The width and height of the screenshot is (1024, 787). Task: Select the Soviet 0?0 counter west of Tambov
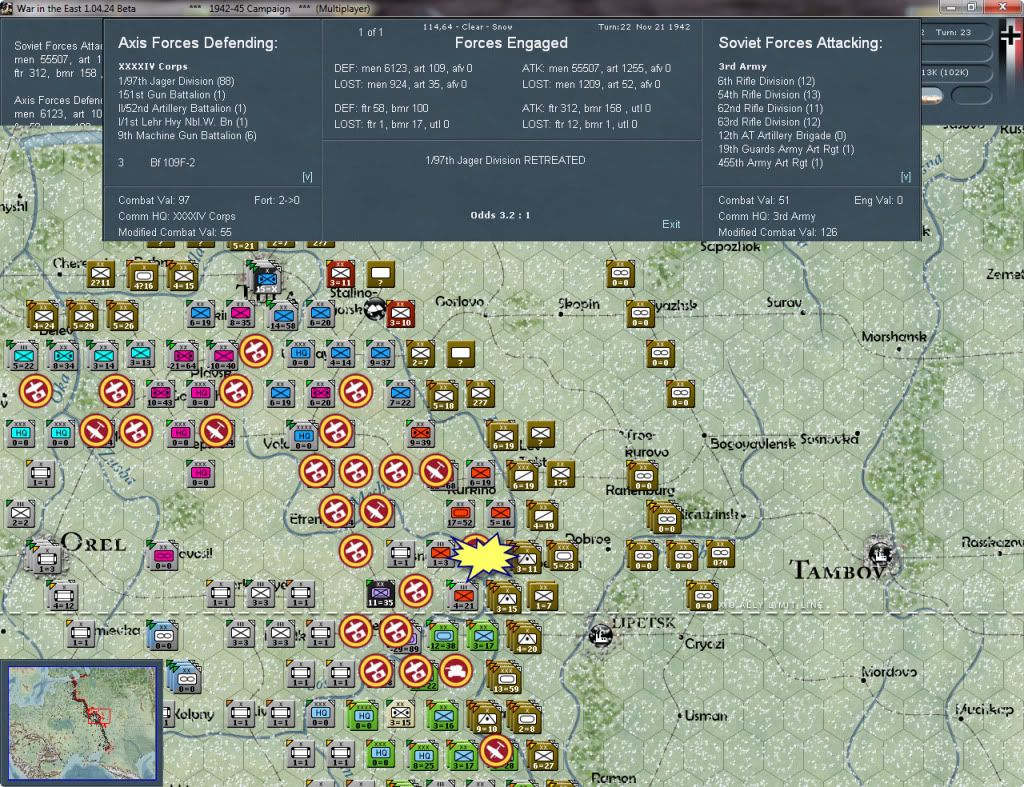click(x=720, y=554)
